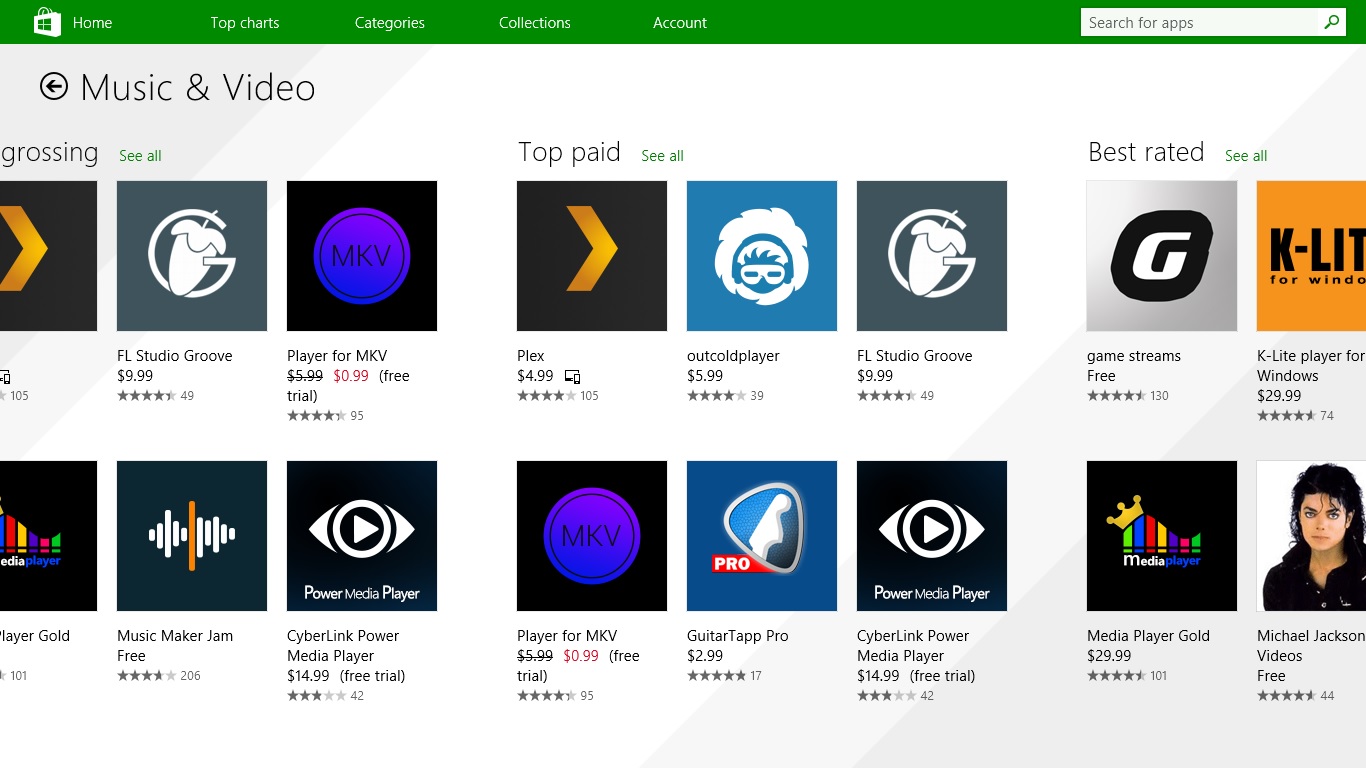Click the Search for apps field
Viewport: 1366px width, 768px height.
coord(1200,22)
